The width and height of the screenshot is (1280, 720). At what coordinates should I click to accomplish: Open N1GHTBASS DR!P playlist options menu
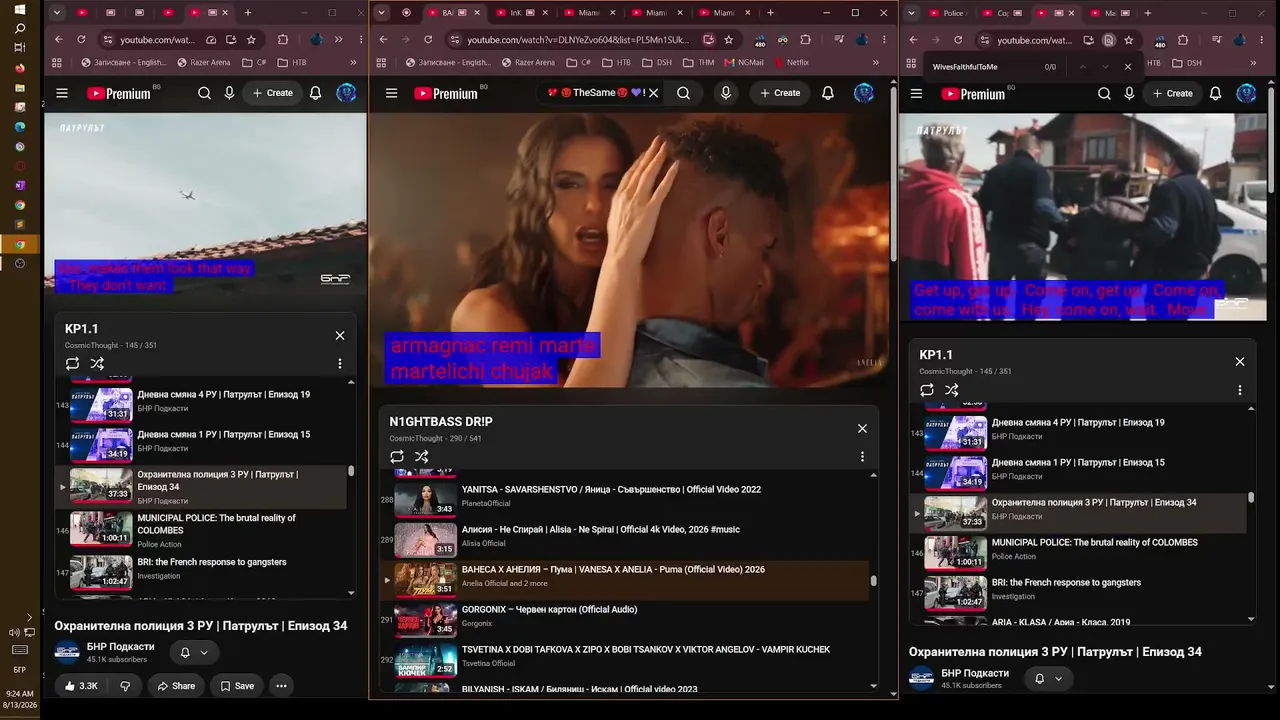tap(862, 457)
